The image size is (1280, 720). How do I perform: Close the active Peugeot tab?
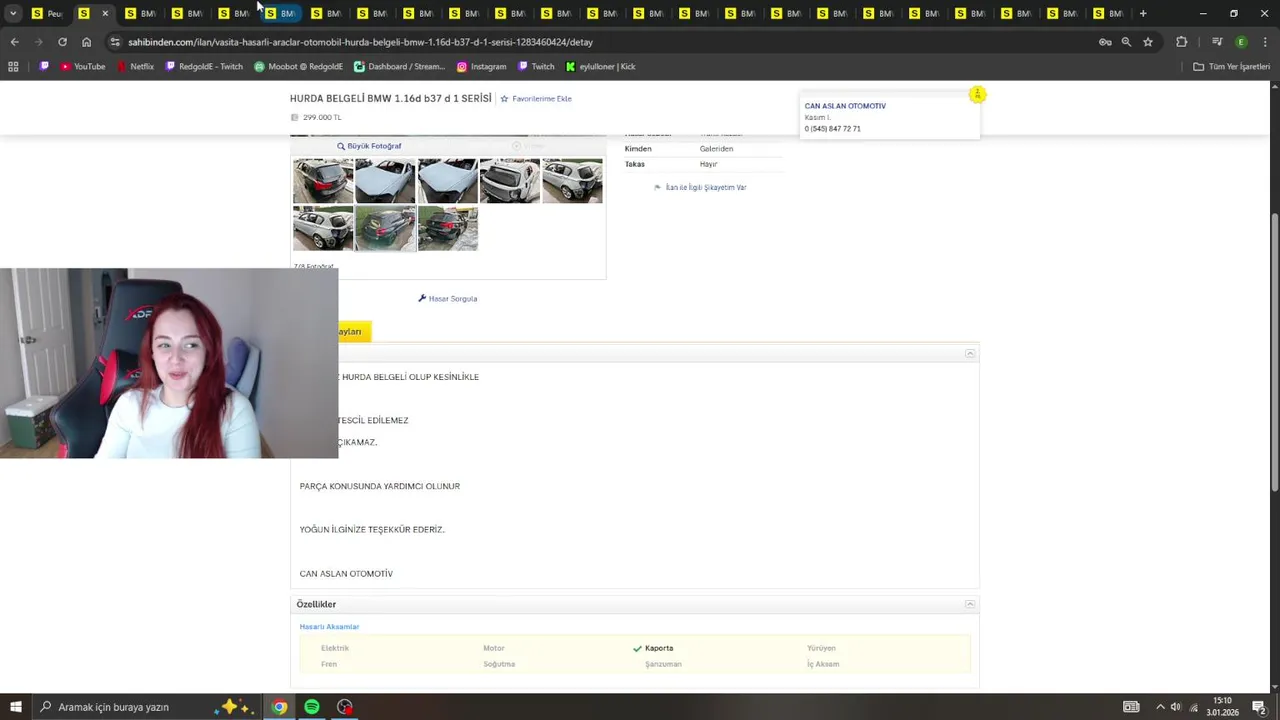(x=105, y=13)
